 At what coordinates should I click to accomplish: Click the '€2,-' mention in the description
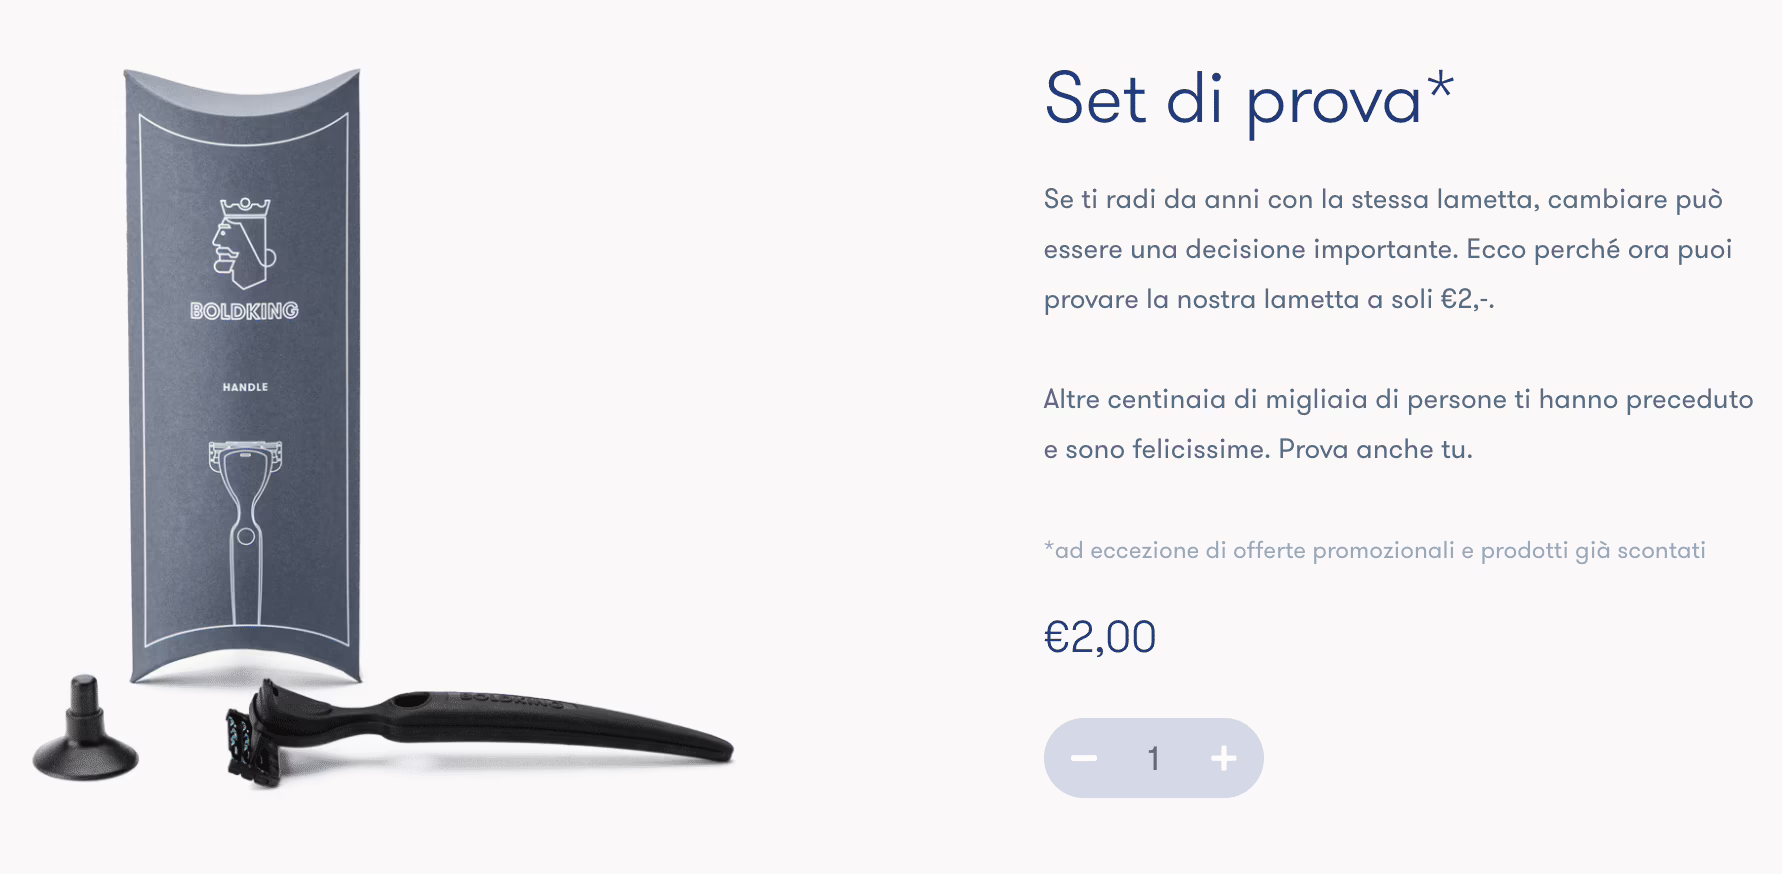1466,297
